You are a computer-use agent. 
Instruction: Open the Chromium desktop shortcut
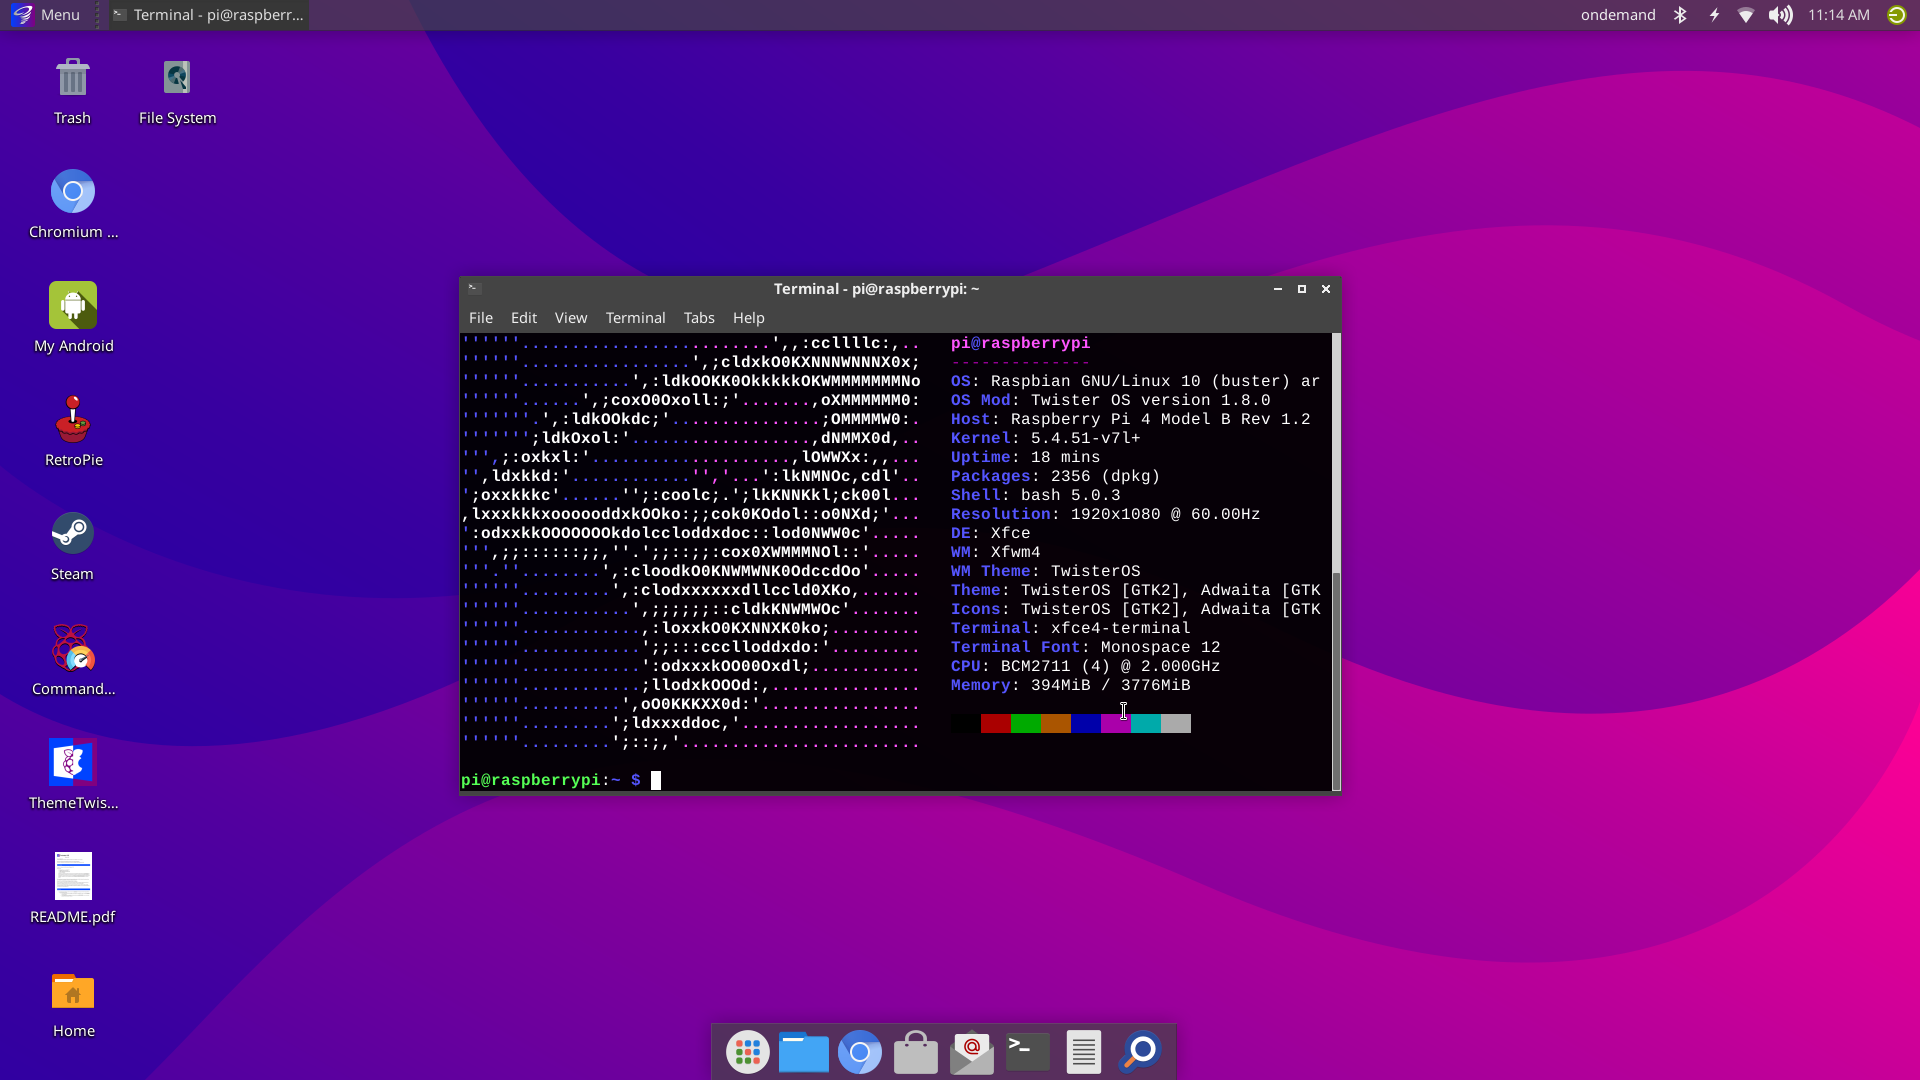(x=73, y=192)
